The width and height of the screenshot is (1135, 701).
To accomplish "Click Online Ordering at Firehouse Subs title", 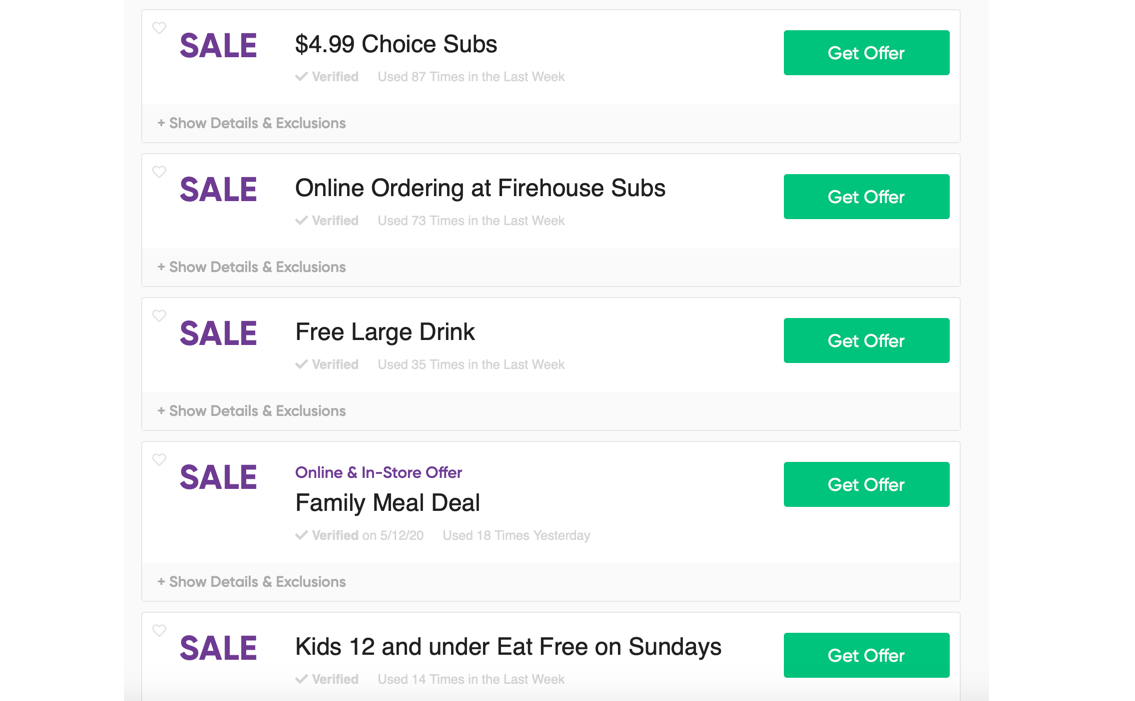I will [x=480, y=188].
